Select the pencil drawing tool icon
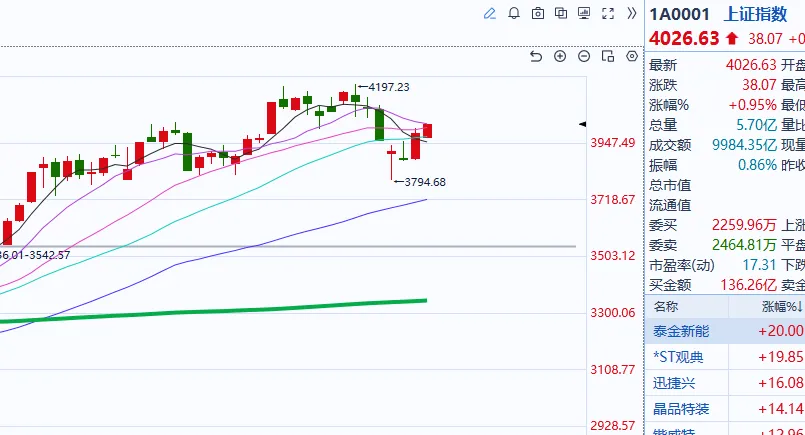Image resolution: width=805 pixels, height=435 pixels. (490, 13)
